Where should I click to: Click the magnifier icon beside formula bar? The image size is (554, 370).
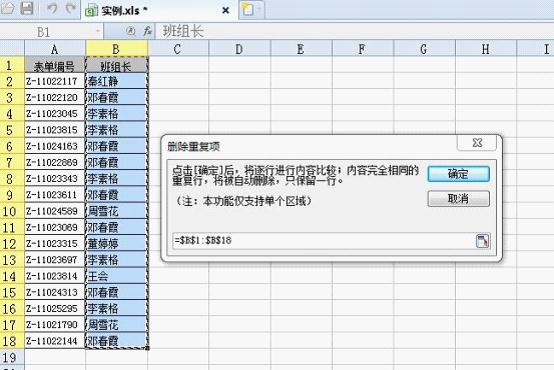pyautogui.click(x=131, y=31)
